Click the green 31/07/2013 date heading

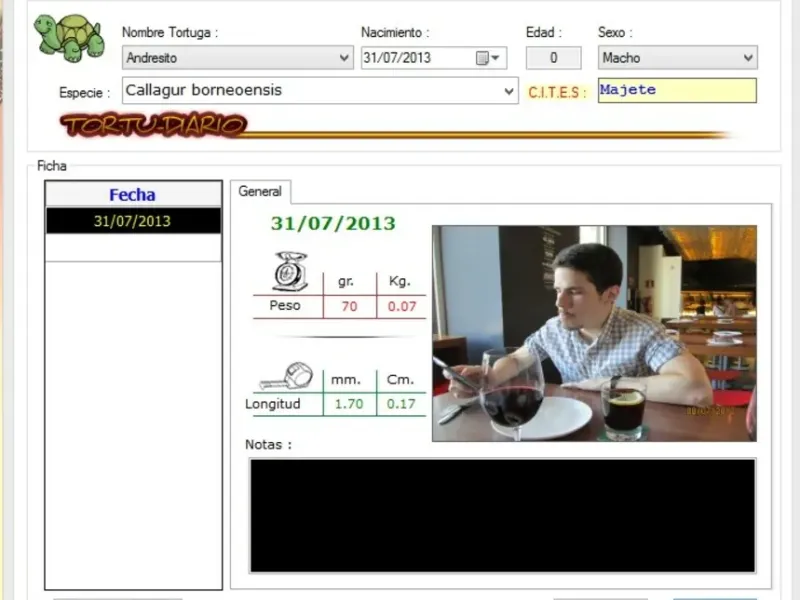click(x=333, y=223)
